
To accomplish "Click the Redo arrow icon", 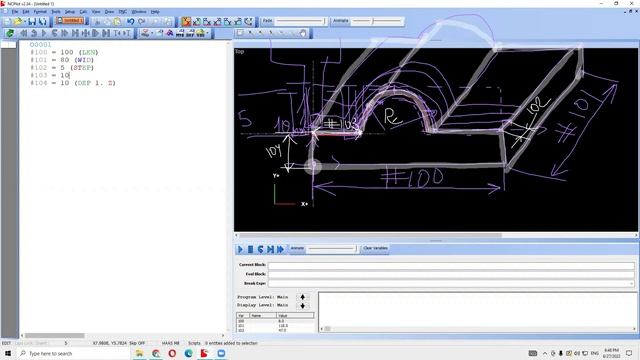I will pos(142,21).
